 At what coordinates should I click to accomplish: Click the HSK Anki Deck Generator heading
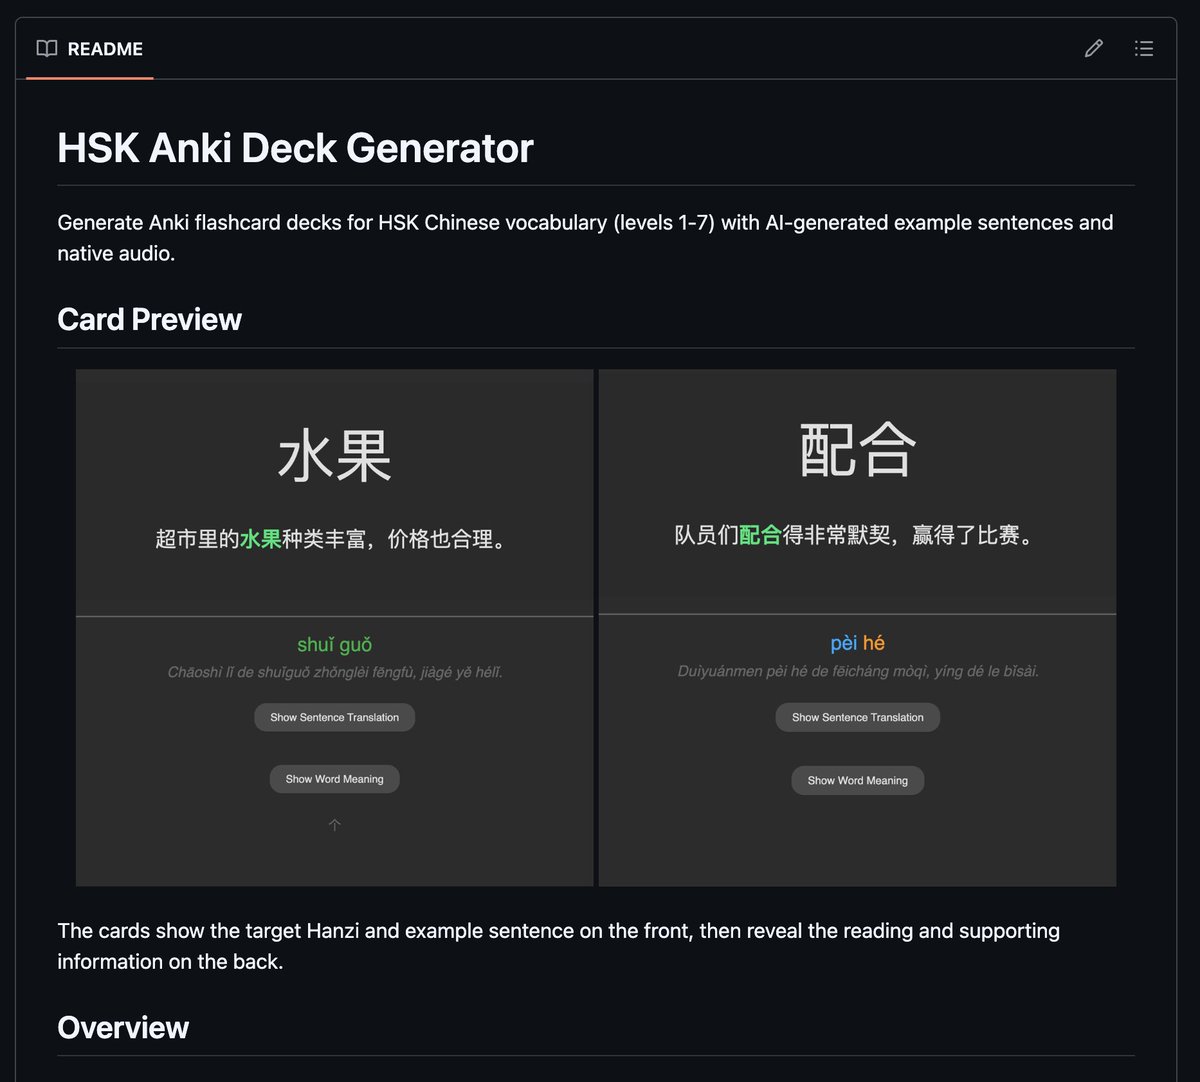coord(295,148)
